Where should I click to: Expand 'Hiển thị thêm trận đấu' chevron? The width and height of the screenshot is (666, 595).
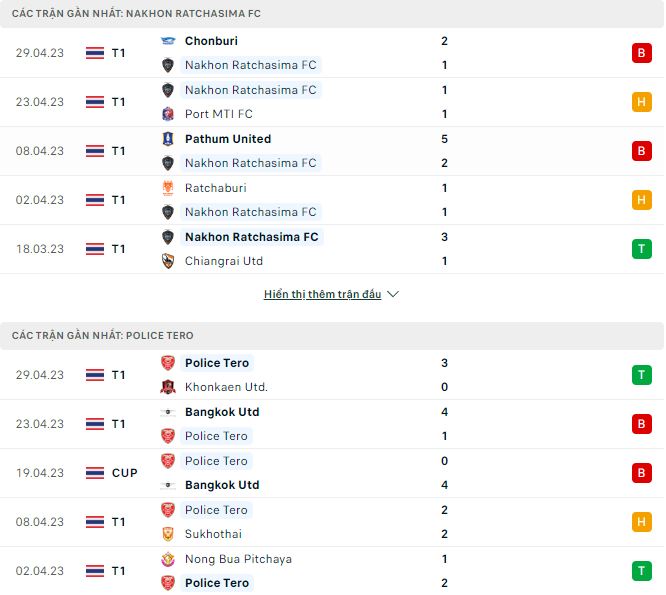393,295
